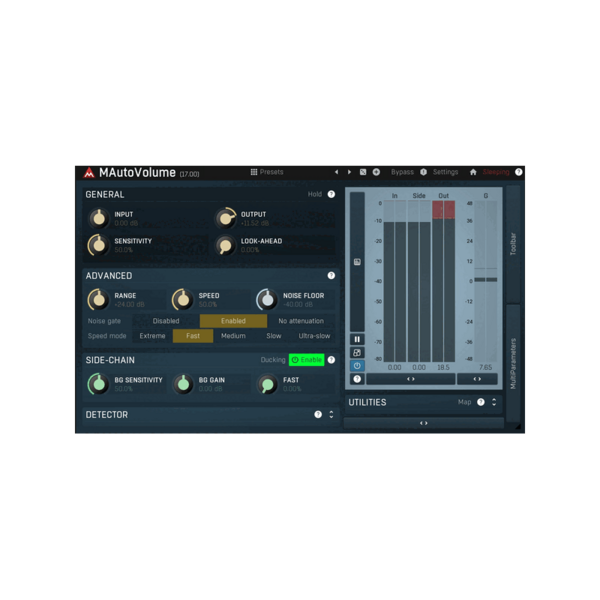Click the OUTPUT value -11.52 dB
This screenshot has width=600, height=600.
coord(255,223)
